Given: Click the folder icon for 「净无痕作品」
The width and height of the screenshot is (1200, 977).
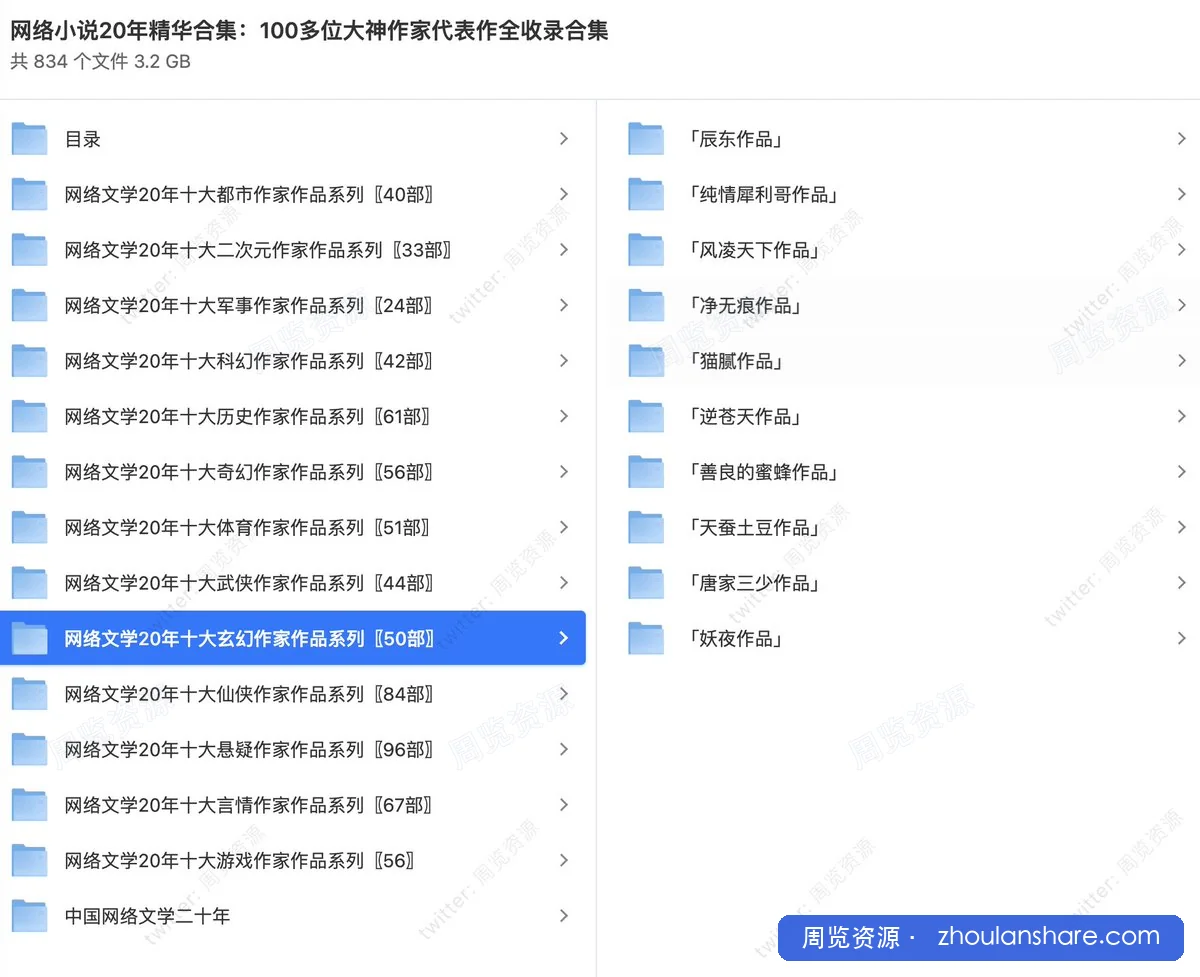Looking at the screenshot, I should click(646, 305).
